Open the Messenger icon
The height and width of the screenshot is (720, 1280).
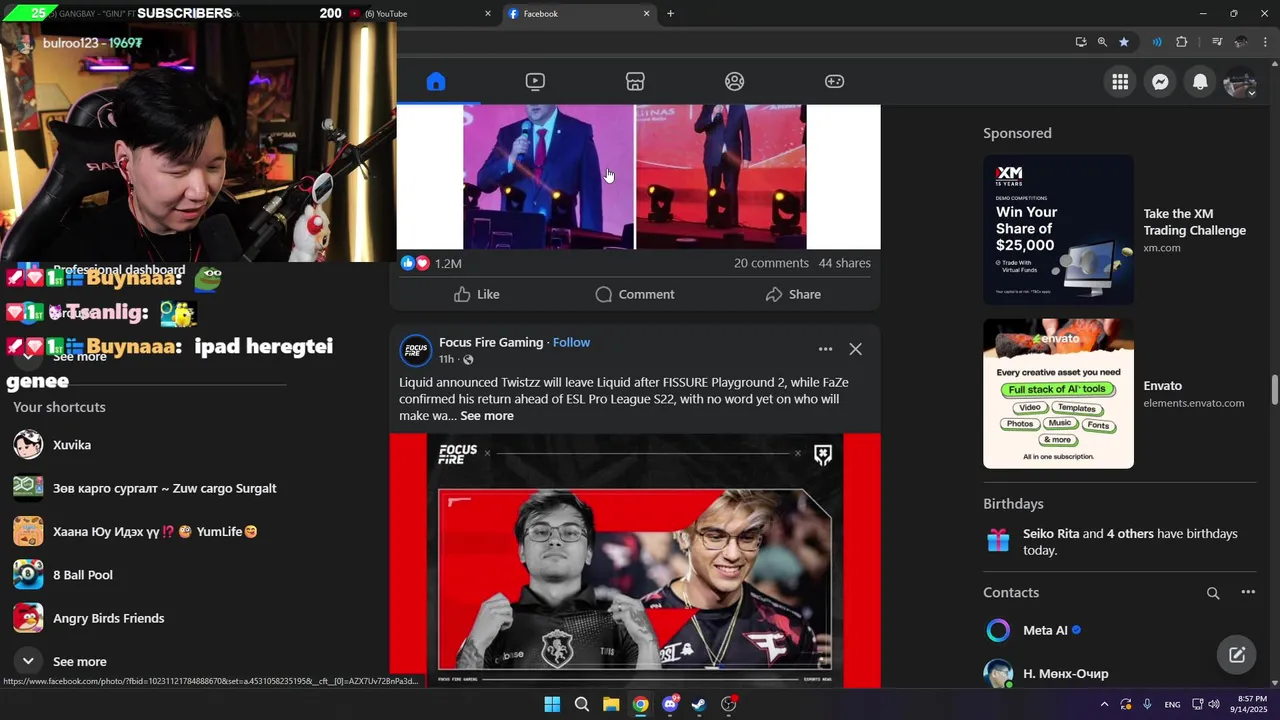(x=1160, y=82)
